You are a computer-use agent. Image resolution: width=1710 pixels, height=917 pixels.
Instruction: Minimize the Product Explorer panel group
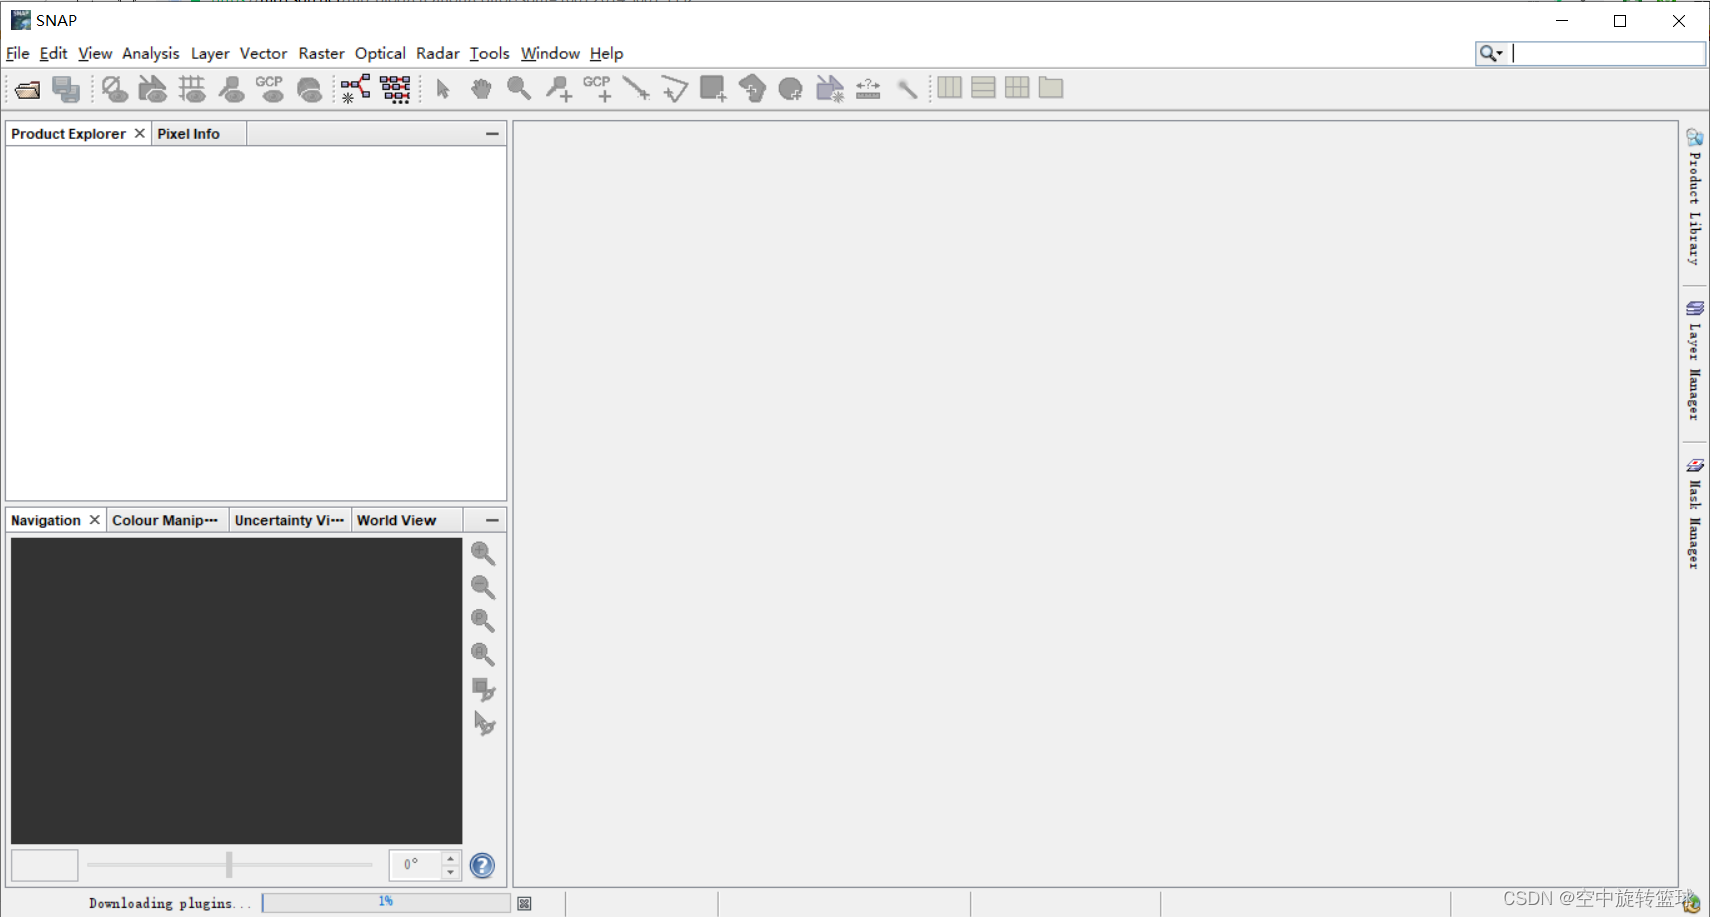coord(492,133)
